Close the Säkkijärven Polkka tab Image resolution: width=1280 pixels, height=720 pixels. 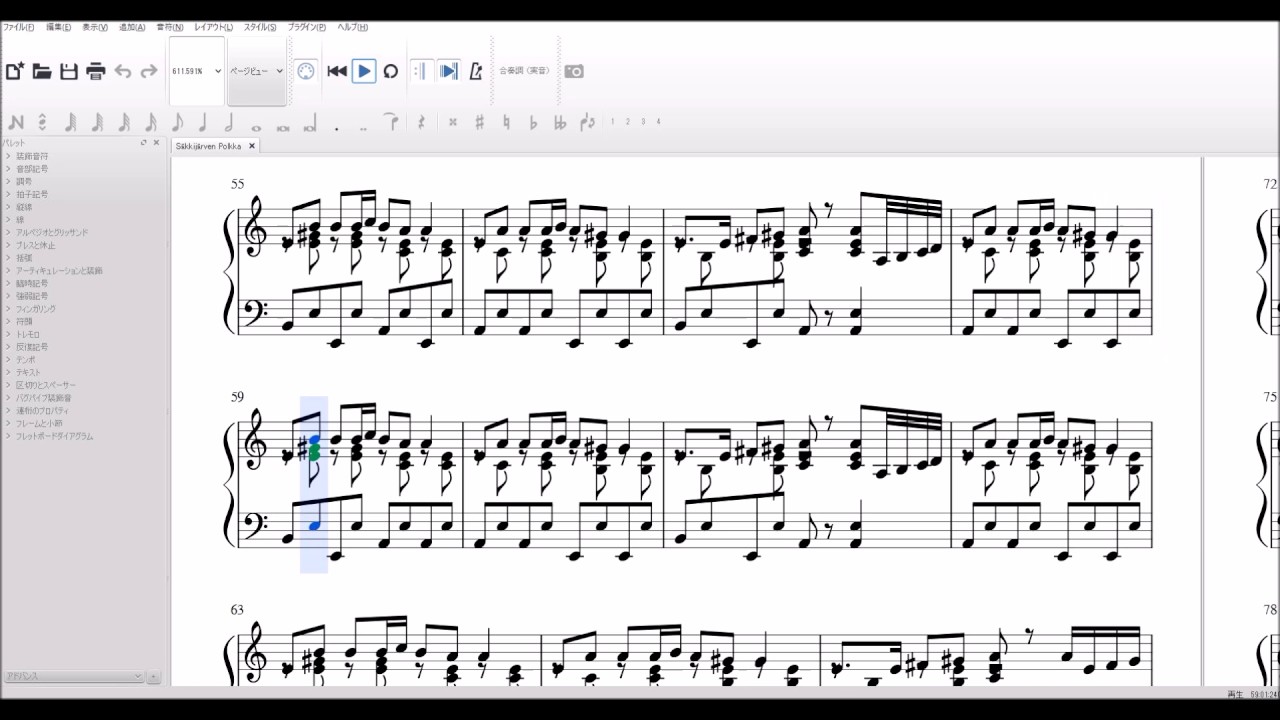[252, 146]
